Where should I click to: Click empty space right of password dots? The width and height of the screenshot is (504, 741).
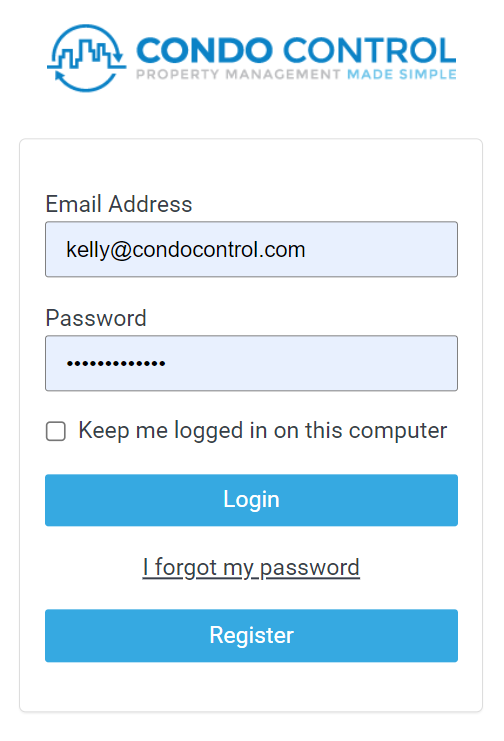point(312,363)
